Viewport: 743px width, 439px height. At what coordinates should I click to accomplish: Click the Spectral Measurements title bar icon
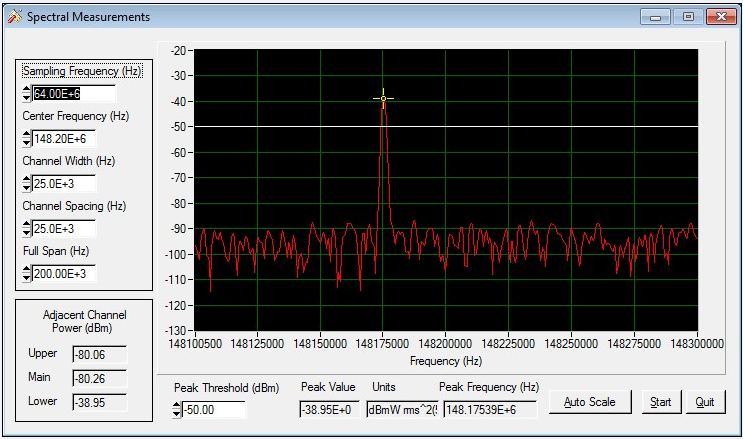point(13,17)
